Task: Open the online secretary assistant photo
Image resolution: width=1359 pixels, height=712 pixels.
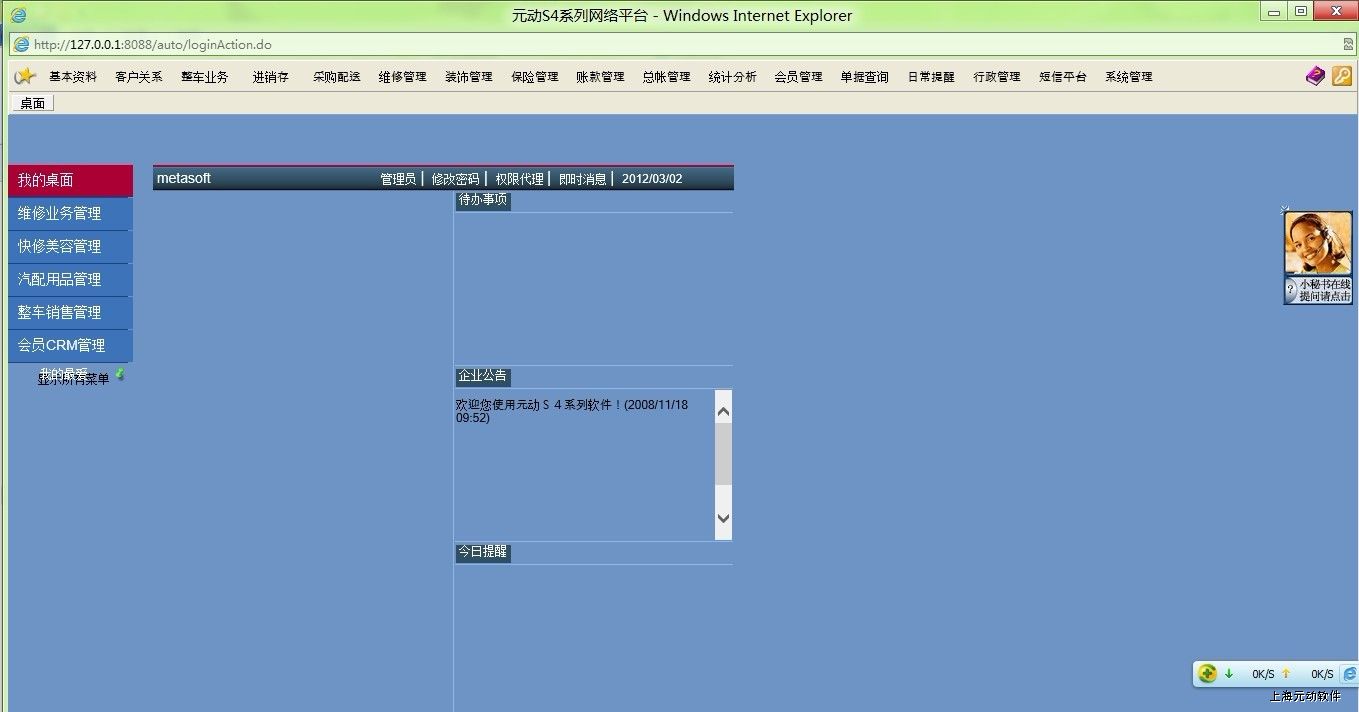Action: (x=1318, y=244)
